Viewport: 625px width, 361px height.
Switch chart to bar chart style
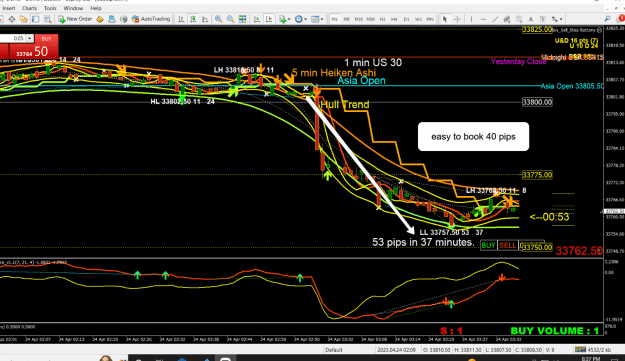pos(181,19)
